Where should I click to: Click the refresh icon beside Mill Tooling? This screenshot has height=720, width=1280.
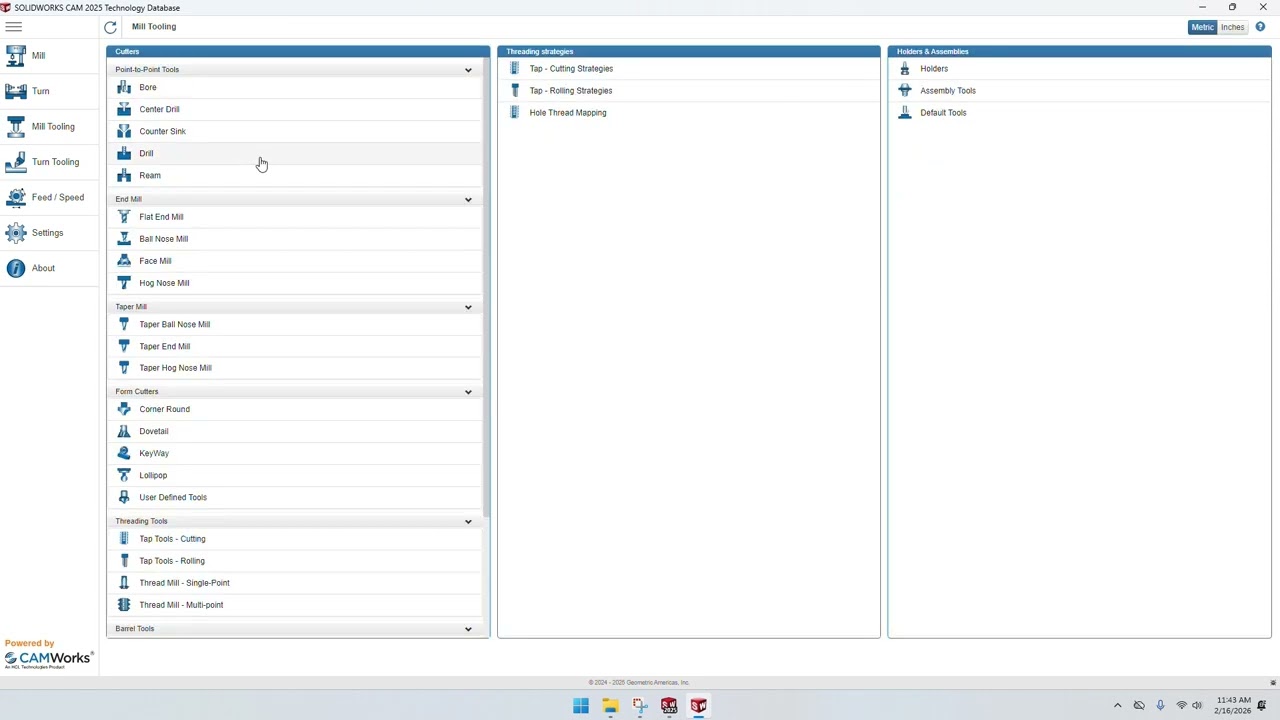click(x=110, y=27)
